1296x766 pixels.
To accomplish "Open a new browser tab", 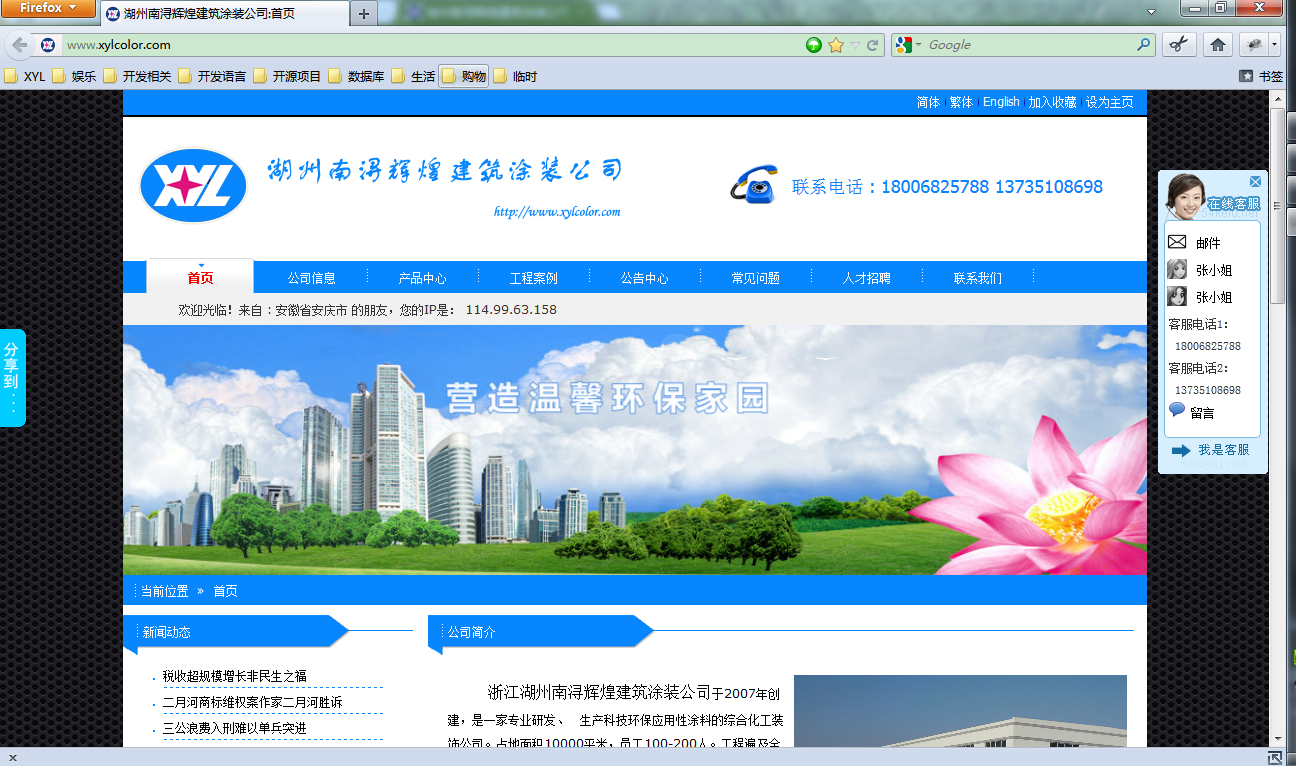I will click(364, 14).
